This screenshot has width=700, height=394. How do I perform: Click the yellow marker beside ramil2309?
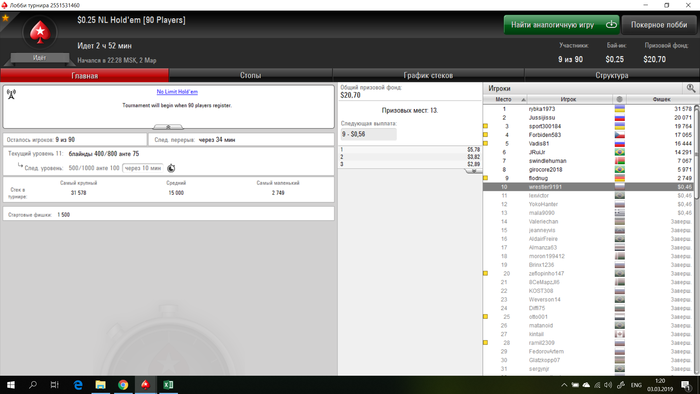(486, 343)
